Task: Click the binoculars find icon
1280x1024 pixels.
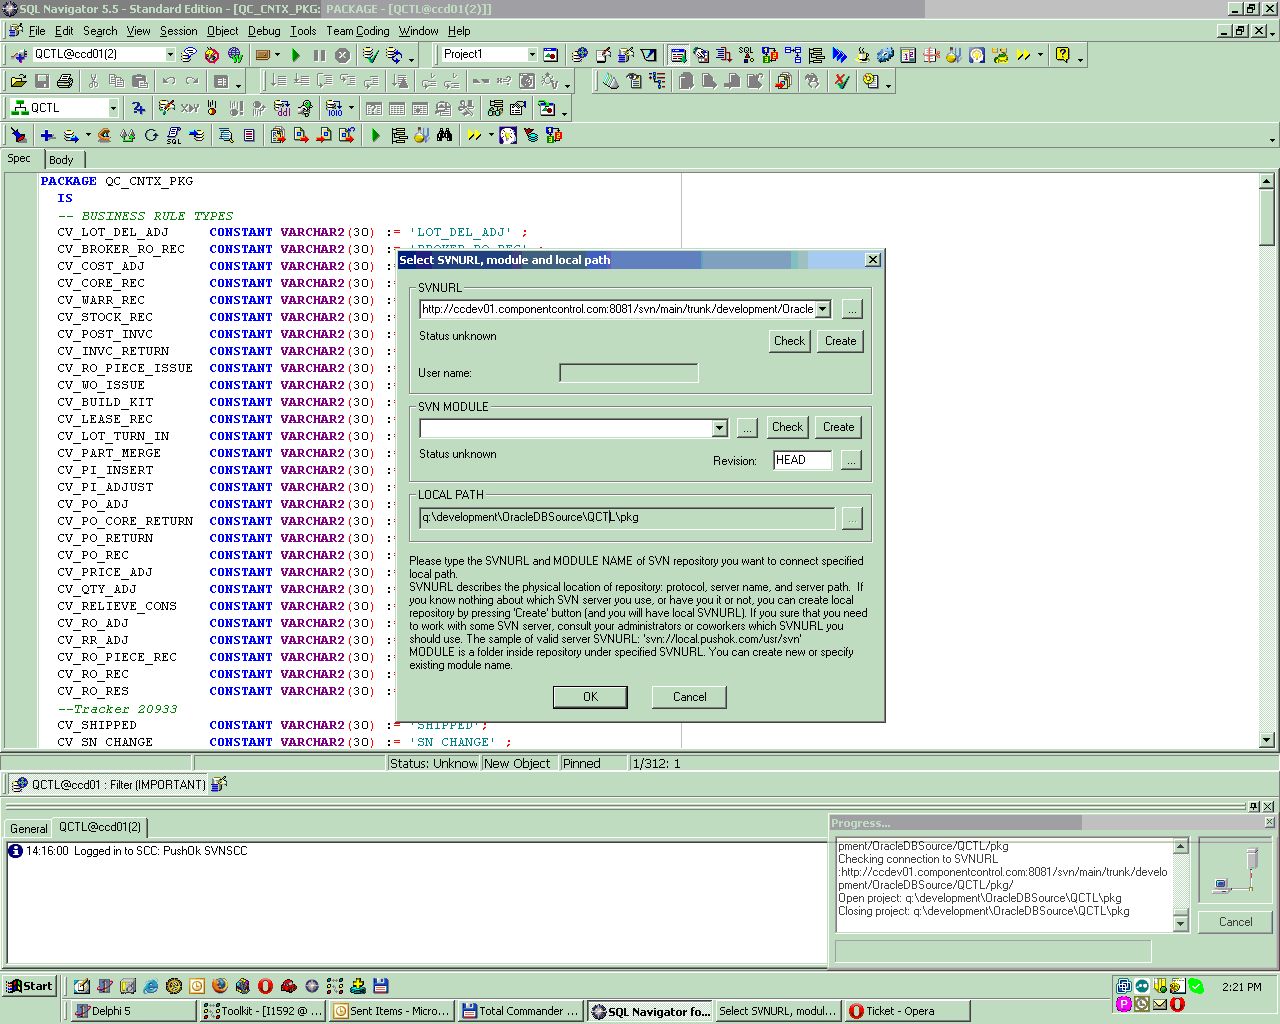Action: (x=445, y=135)
